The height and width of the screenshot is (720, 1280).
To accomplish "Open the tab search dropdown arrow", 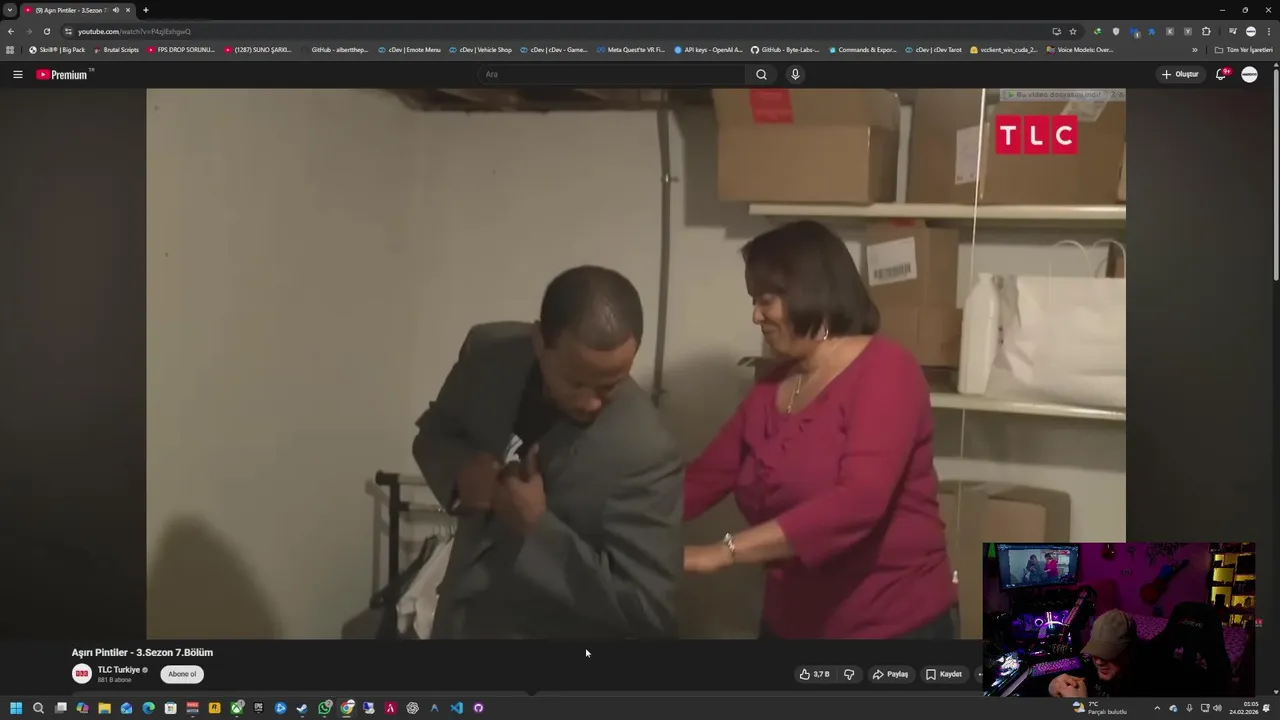I will [x=9, y=10].
